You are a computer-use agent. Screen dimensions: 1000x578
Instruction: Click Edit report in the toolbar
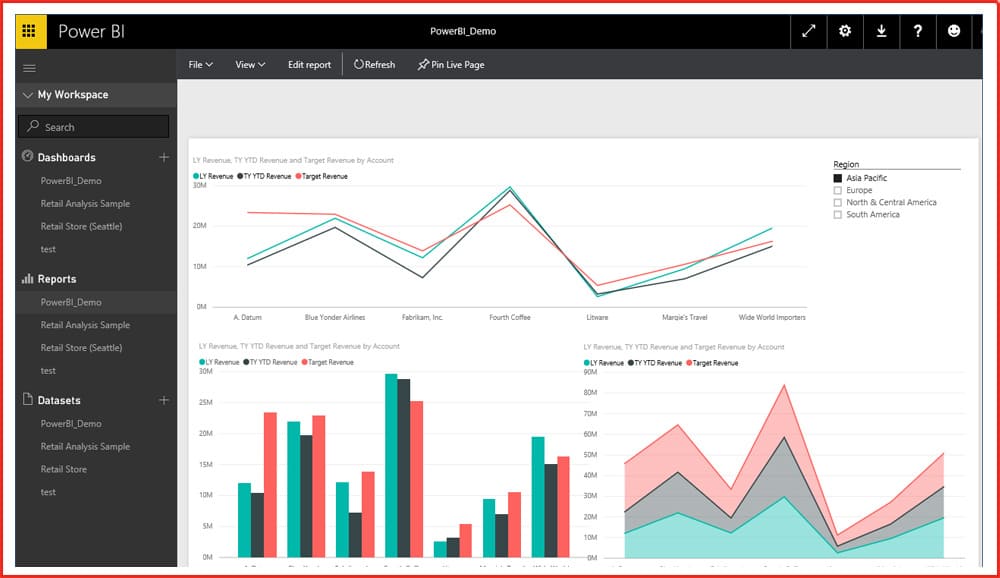309,65
